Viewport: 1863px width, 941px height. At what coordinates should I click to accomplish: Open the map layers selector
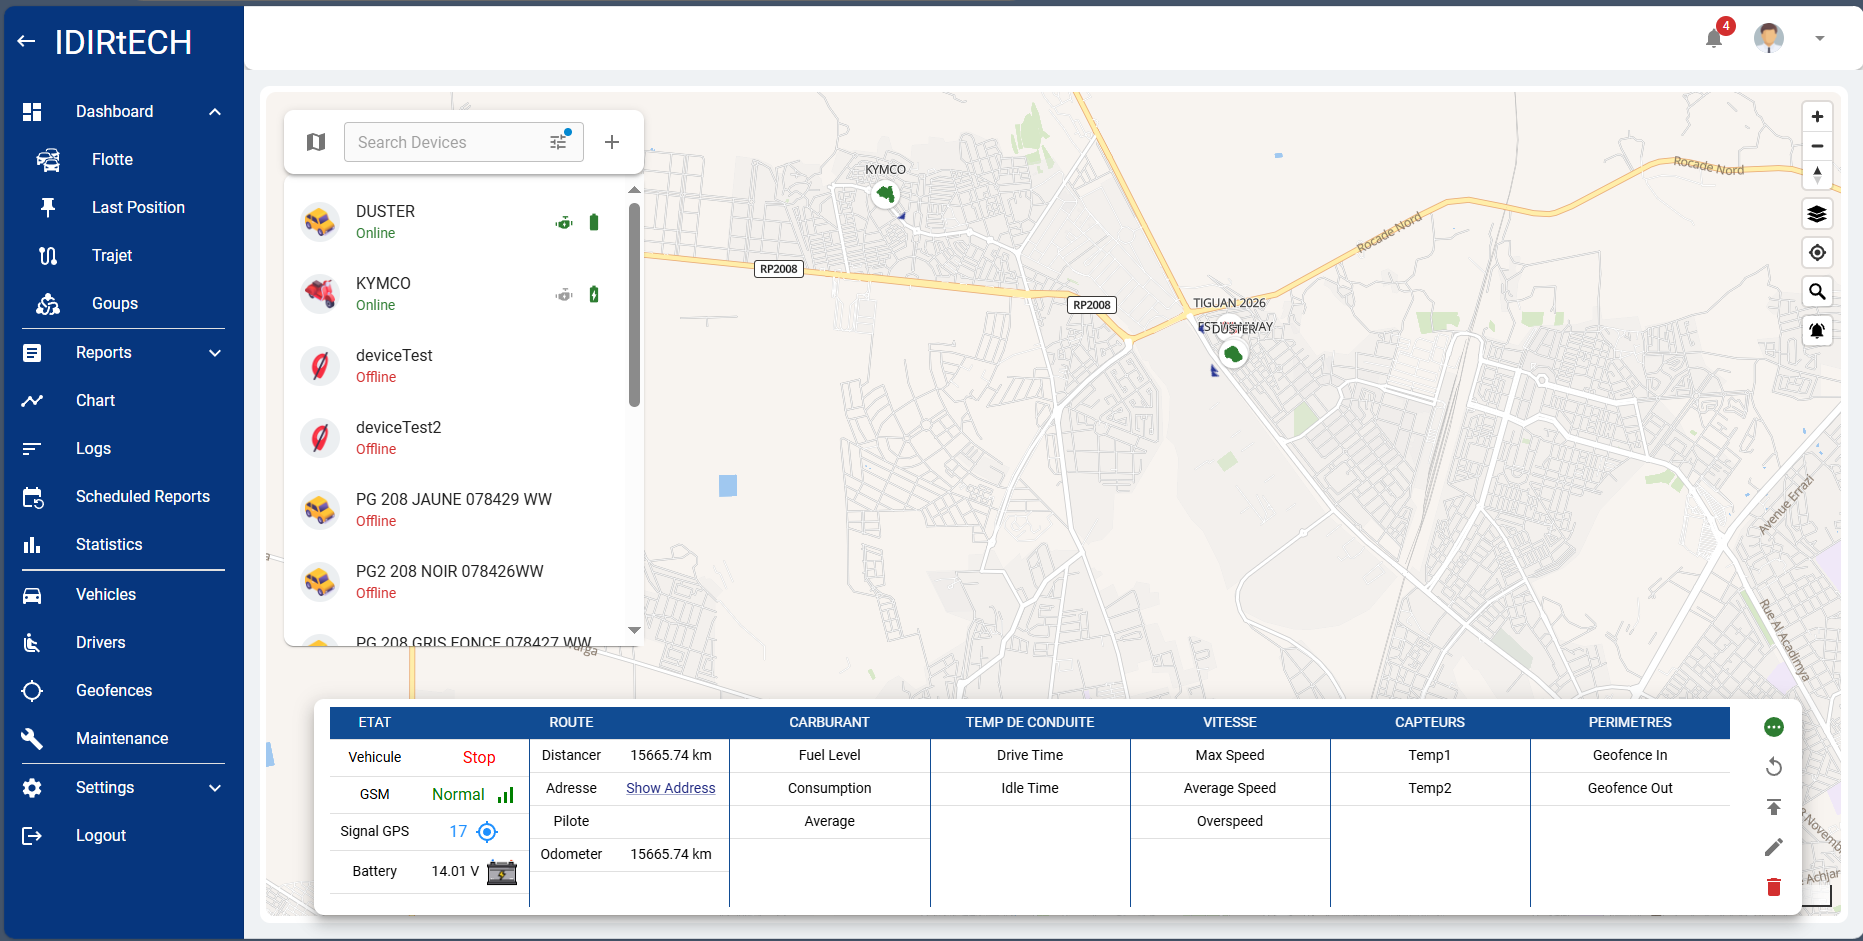tap(1818, 213)
